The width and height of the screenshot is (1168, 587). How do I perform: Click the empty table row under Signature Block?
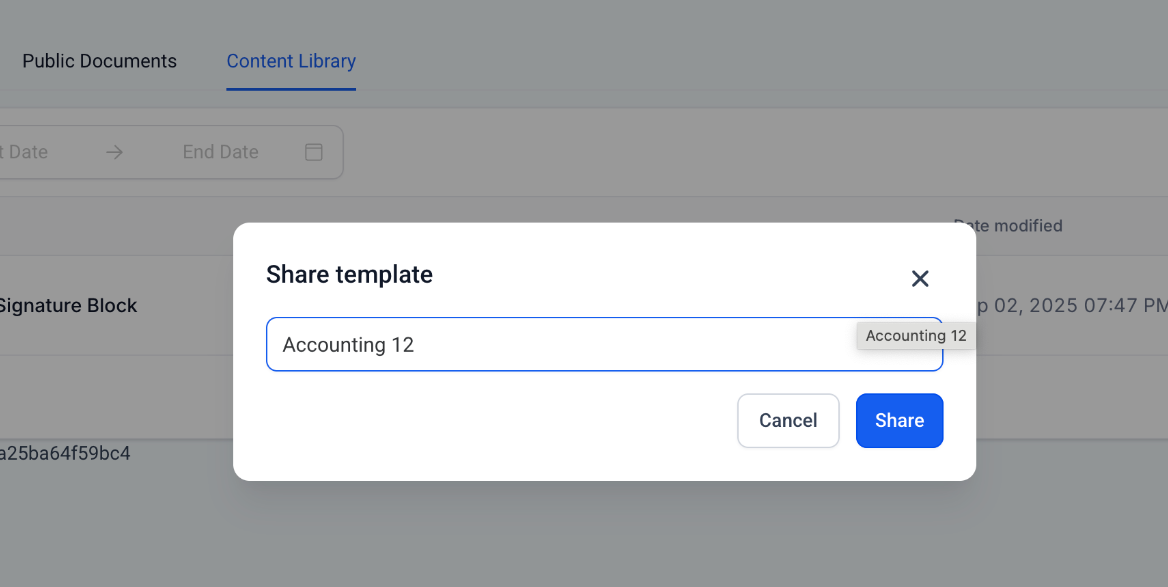pyautogui.click(x=110, y=396)
